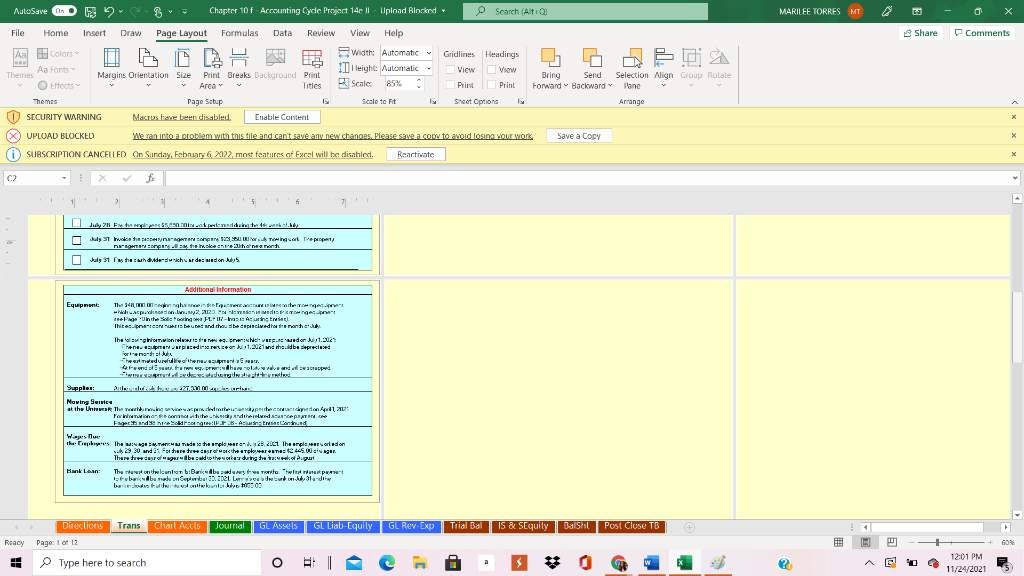Switch to the Formulas ribbon tab
The height and width of the screenshot is (576, 1024).
coord(241,32)
